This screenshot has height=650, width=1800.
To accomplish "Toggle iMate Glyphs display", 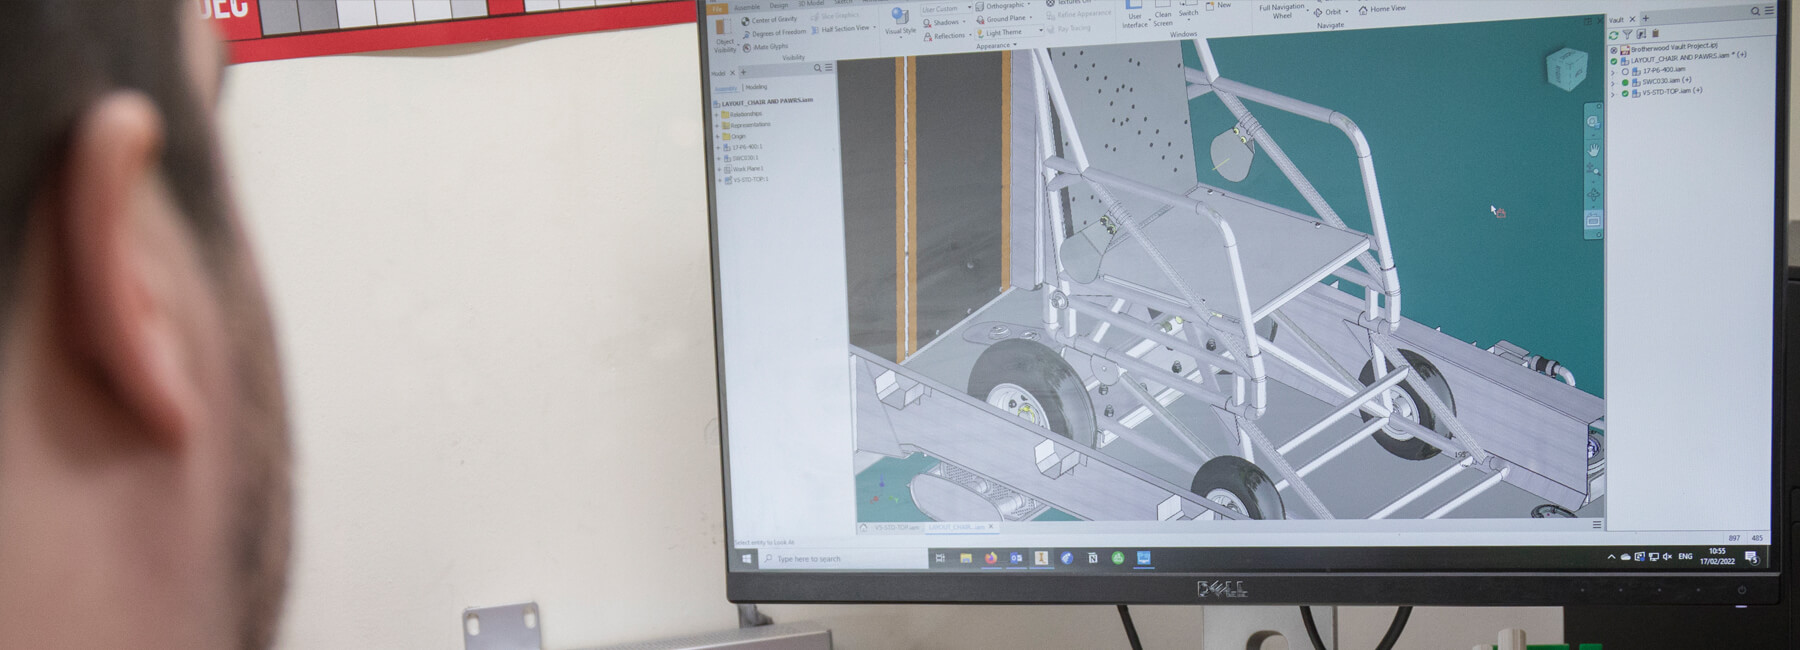I will [x=766, y=47].
